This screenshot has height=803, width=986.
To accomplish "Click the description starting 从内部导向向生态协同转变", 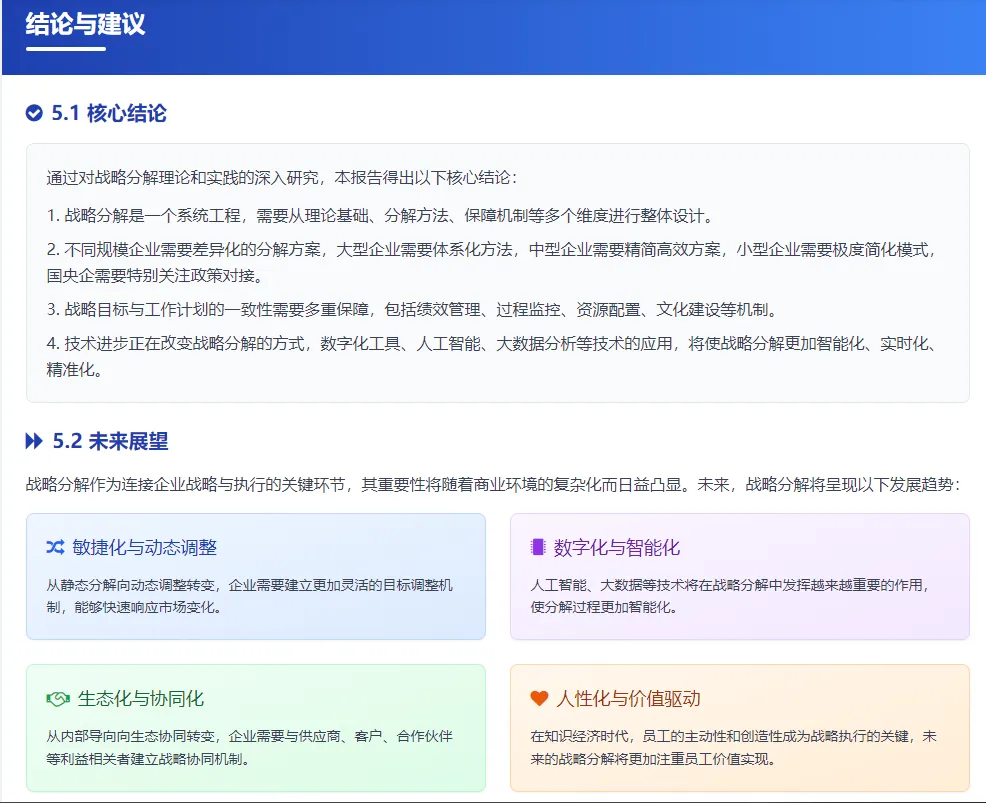I will coord(250,748).
